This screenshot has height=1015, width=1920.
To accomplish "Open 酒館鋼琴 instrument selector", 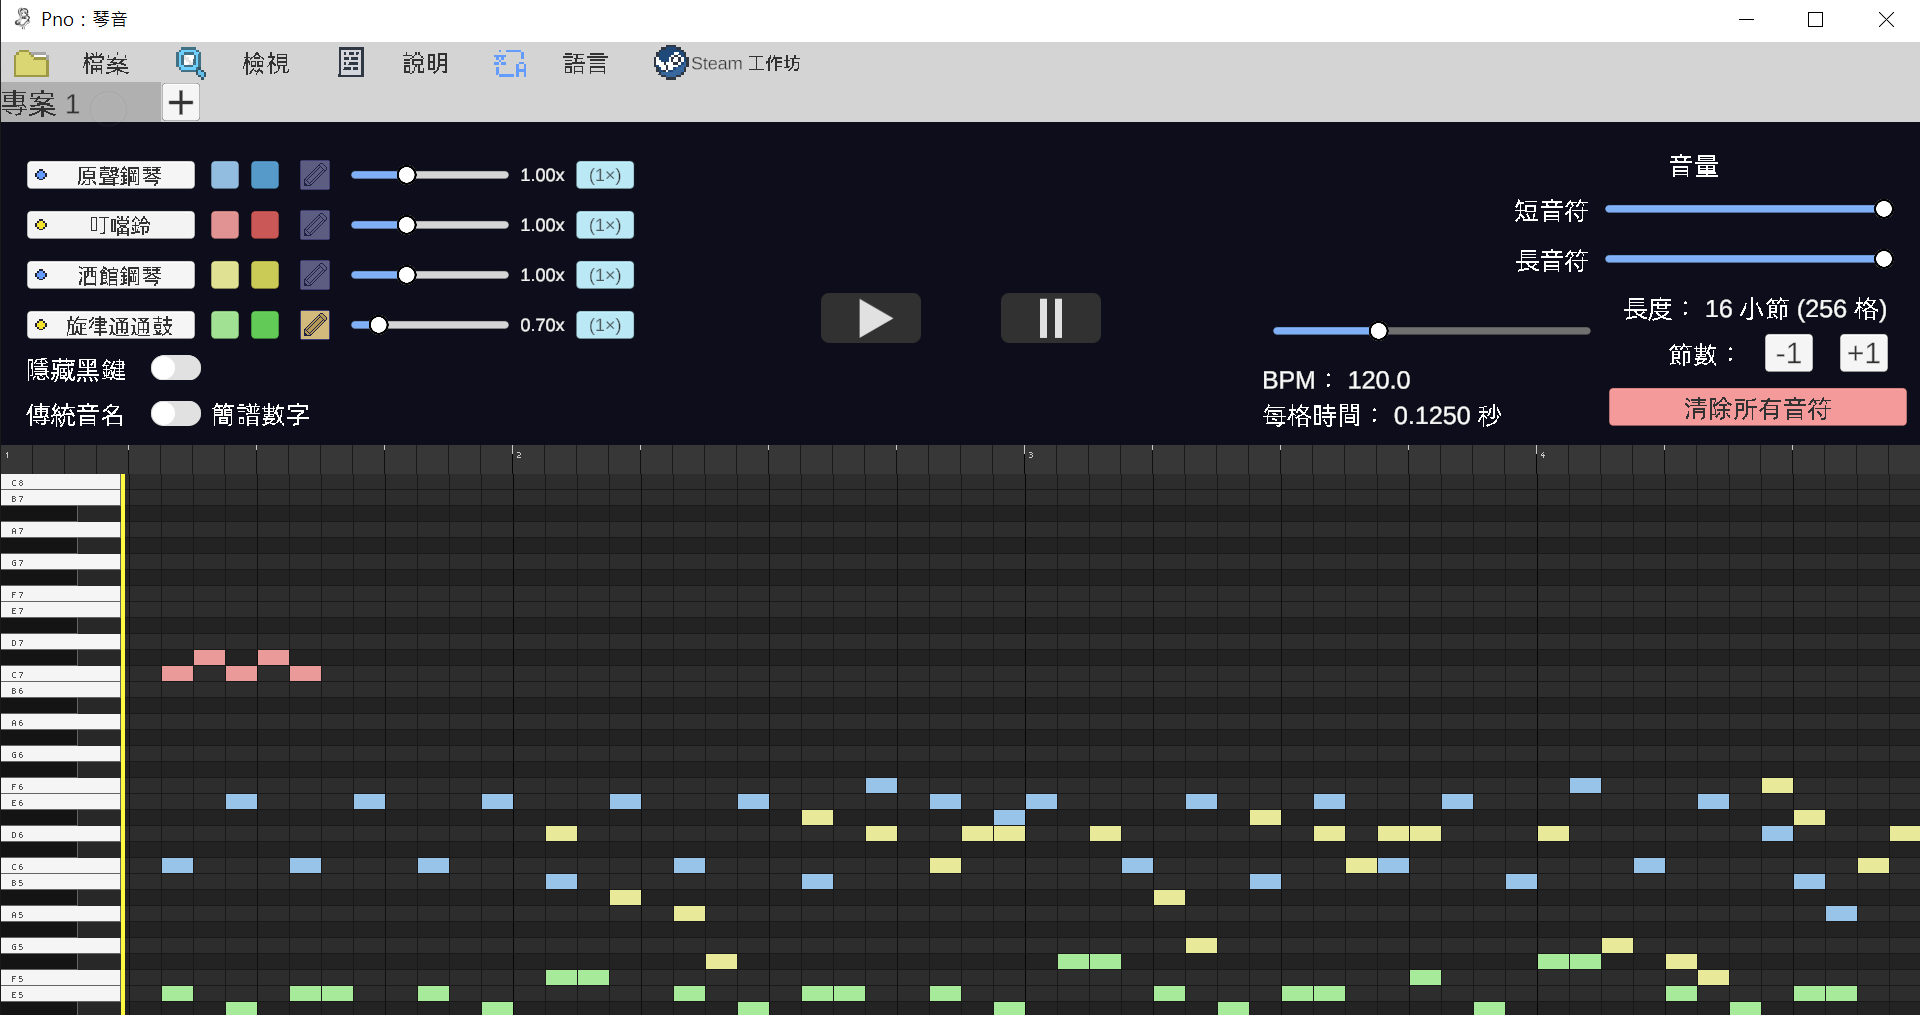I will coord(111,275).
